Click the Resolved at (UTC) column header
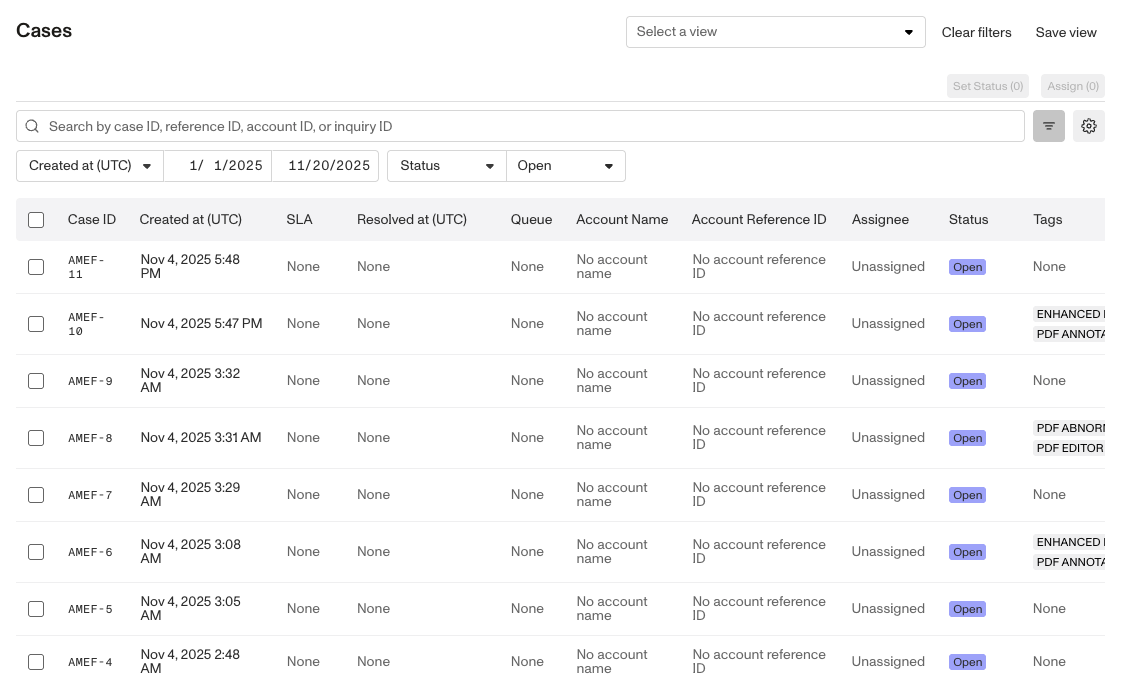Screen dimensions: 1125x687 [412, 219]
